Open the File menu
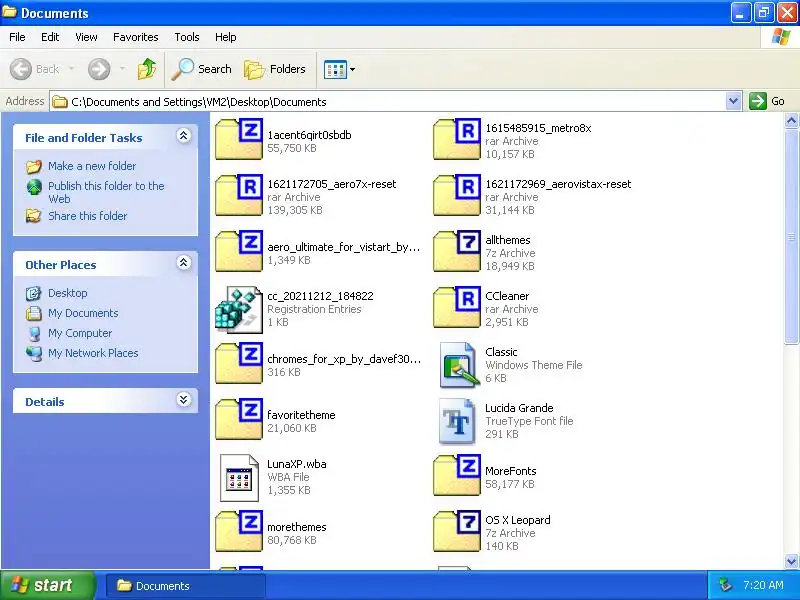 point(17,37)
